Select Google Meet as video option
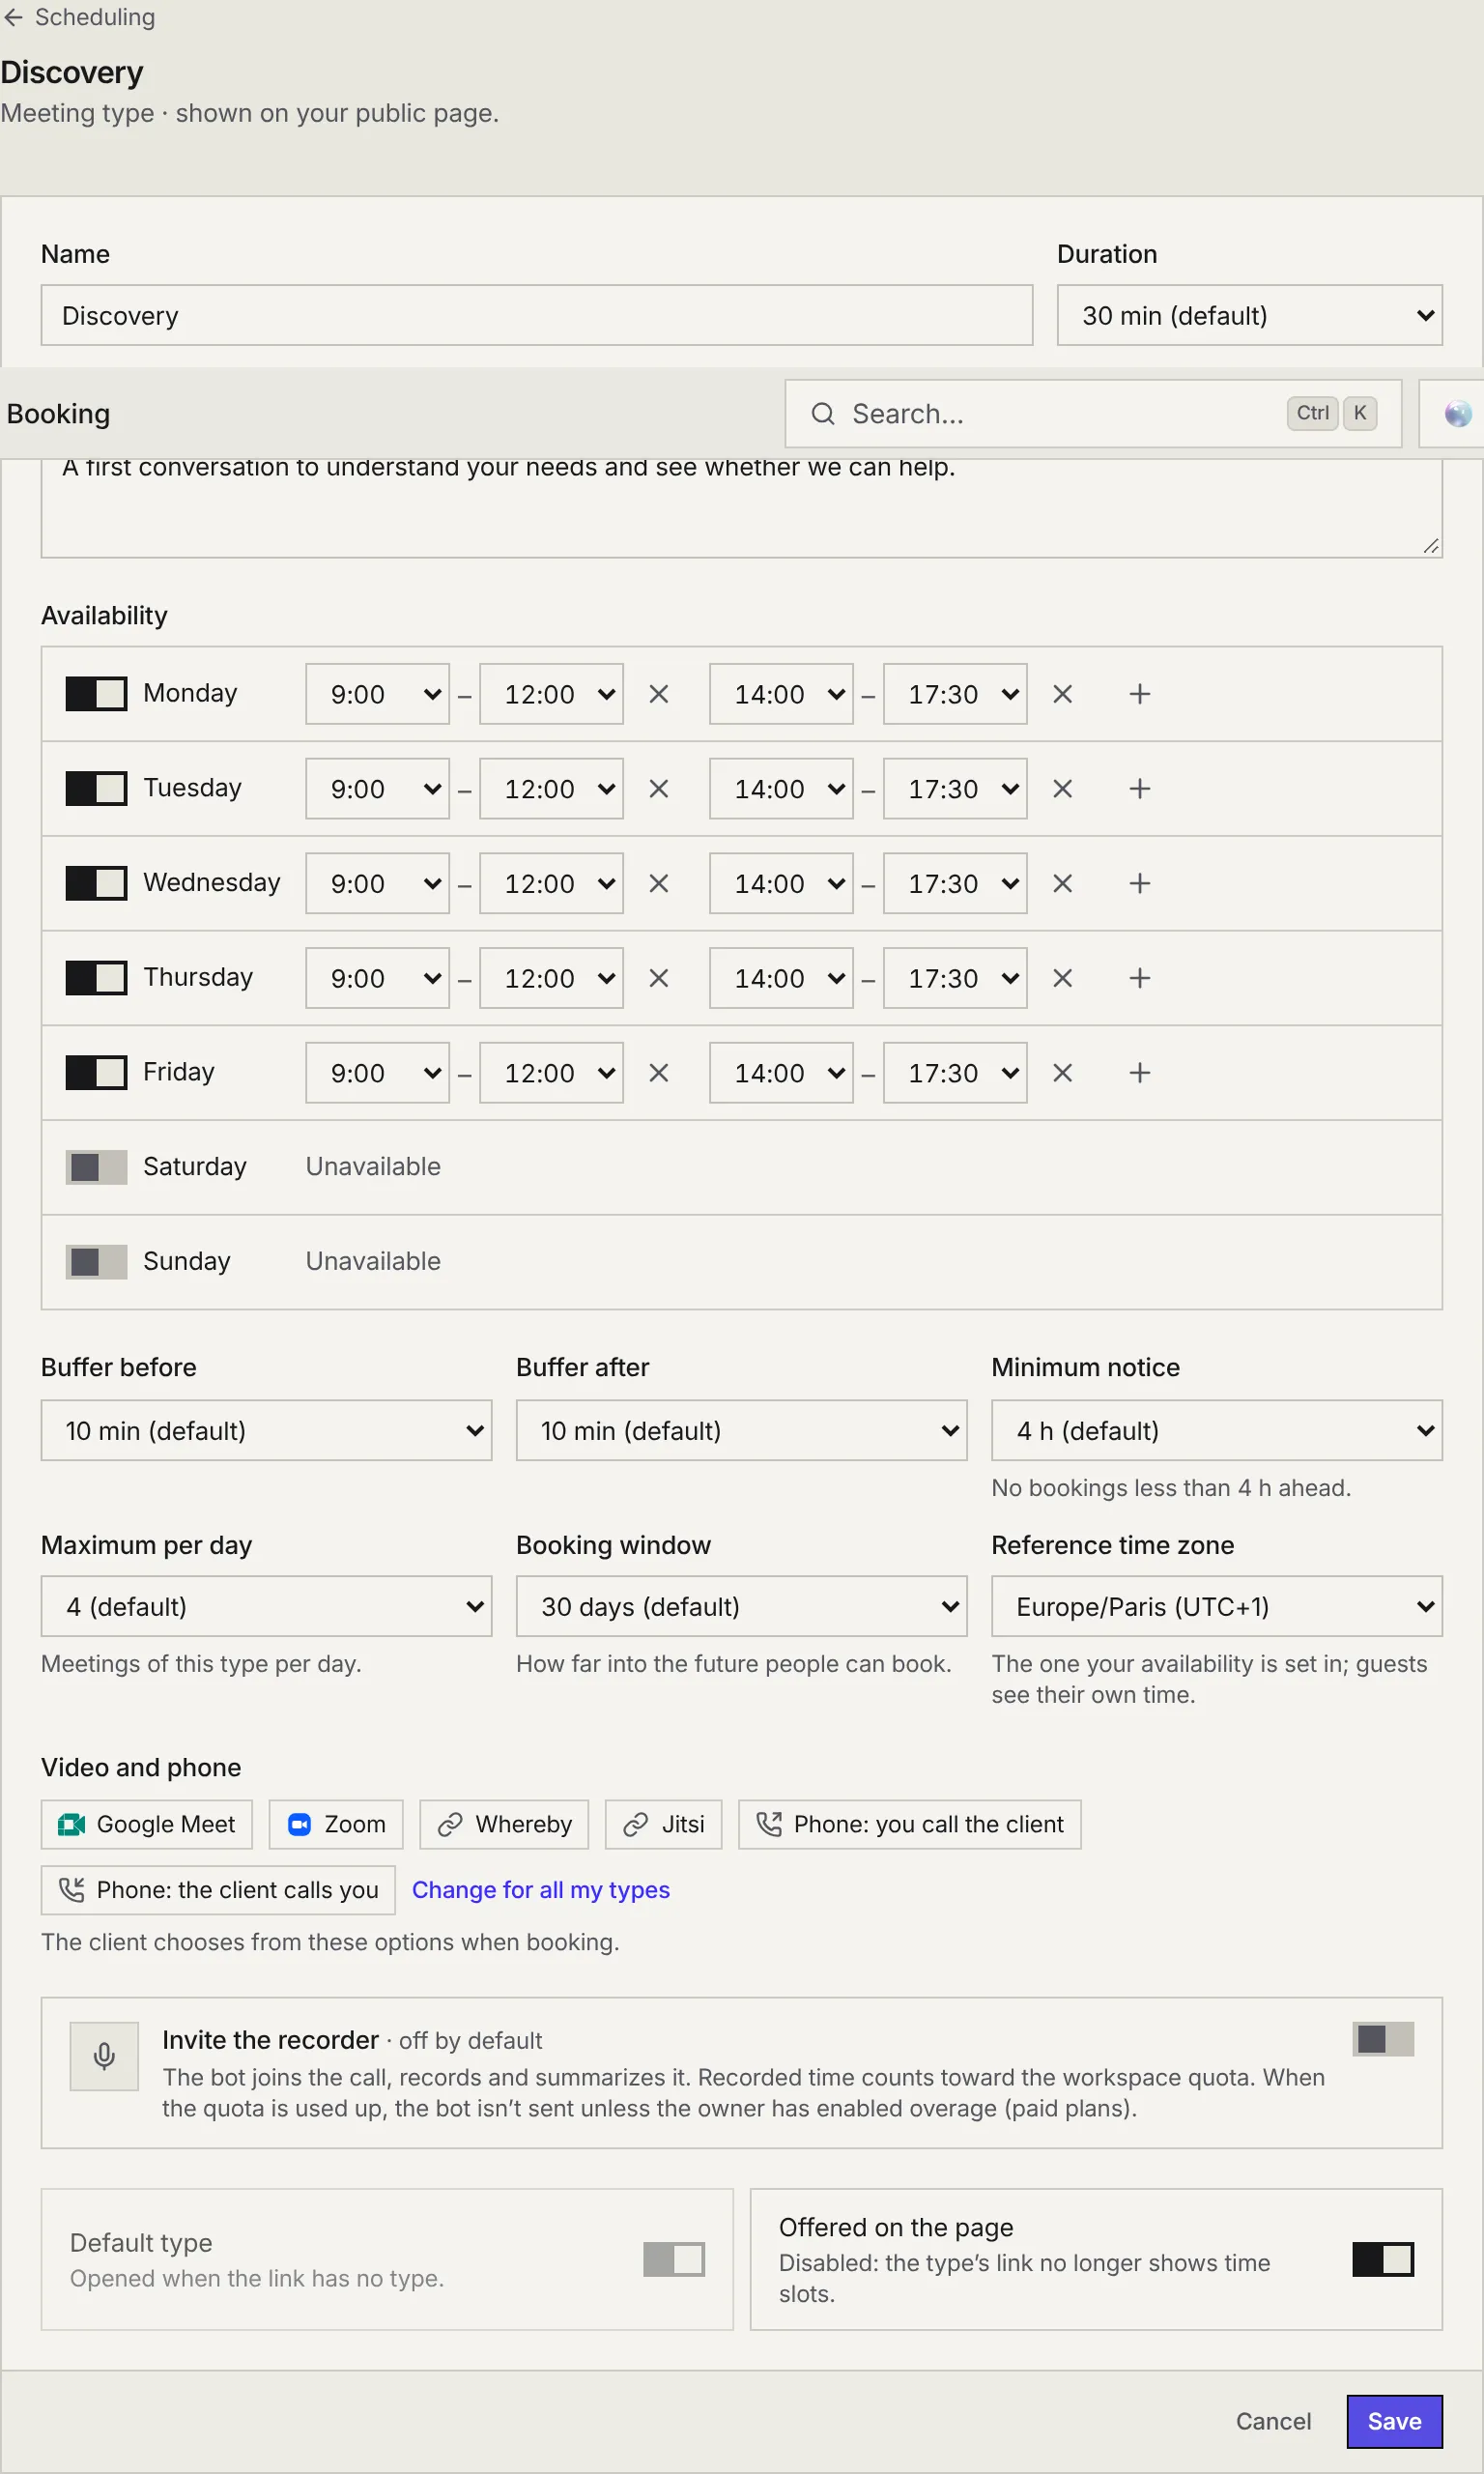 coord(147,1825)
